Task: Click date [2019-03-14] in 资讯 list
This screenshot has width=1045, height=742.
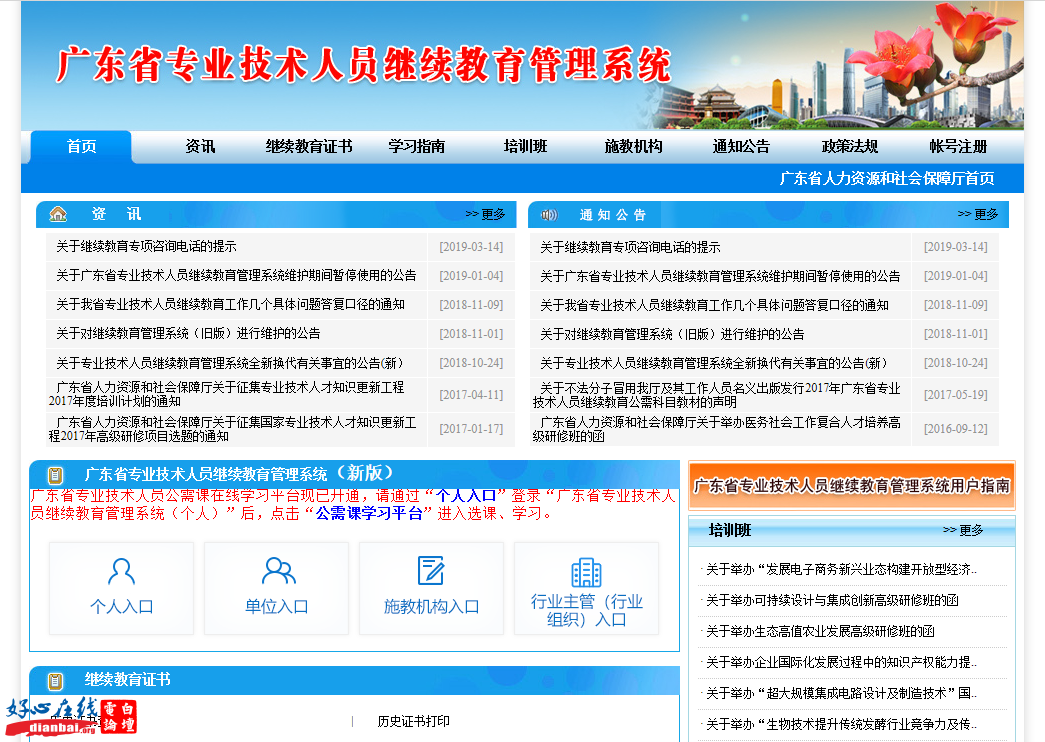Action: (x=471, y=247)
